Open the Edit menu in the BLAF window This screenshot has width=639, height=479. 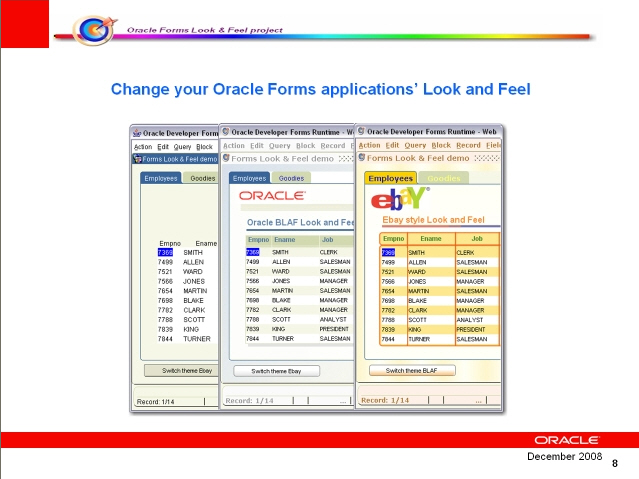tap(257, 146)
